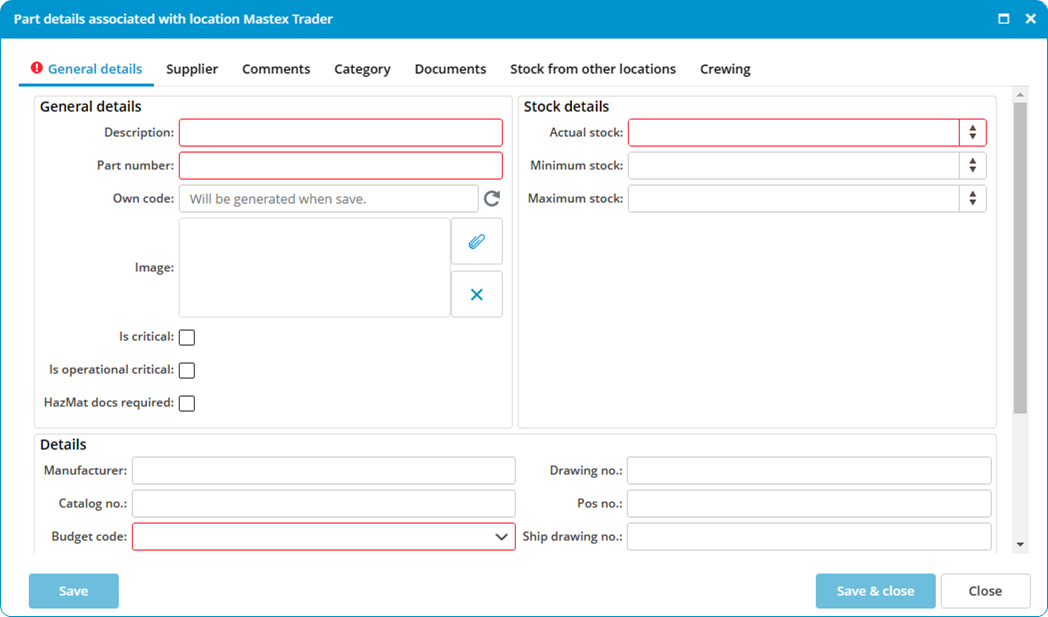This screenshot has height=617, width=1048.
Task: Click the Drawing no. field
Action: (x=809, y=471)
